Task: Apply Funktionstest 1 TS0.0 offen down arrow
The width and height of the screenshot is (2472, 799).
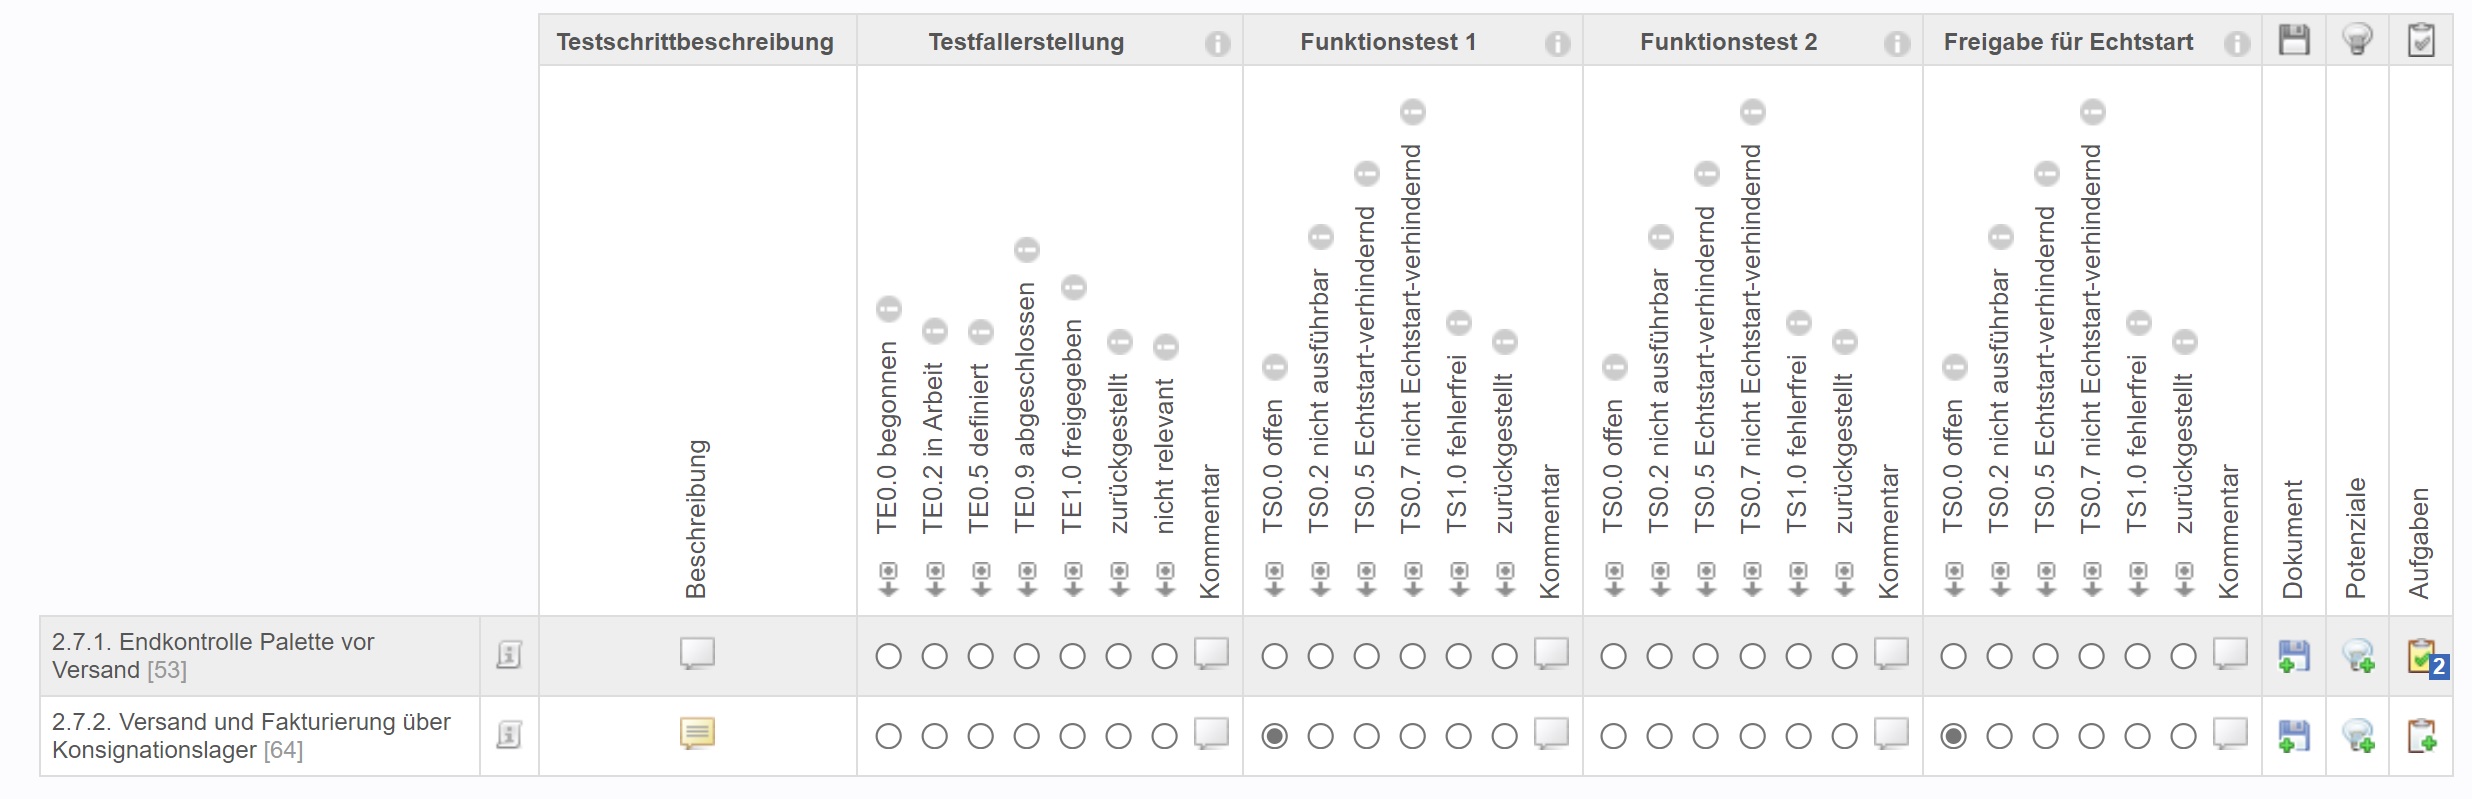Action: pyautogui.click(x=1274, y=579)
